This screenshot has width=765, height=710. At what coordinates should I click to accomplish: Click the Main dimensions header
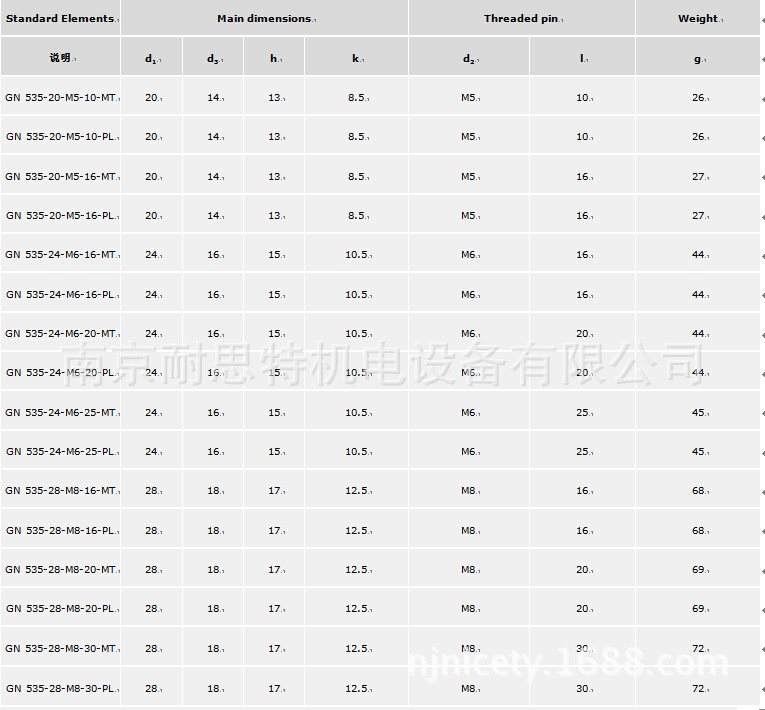264,18
